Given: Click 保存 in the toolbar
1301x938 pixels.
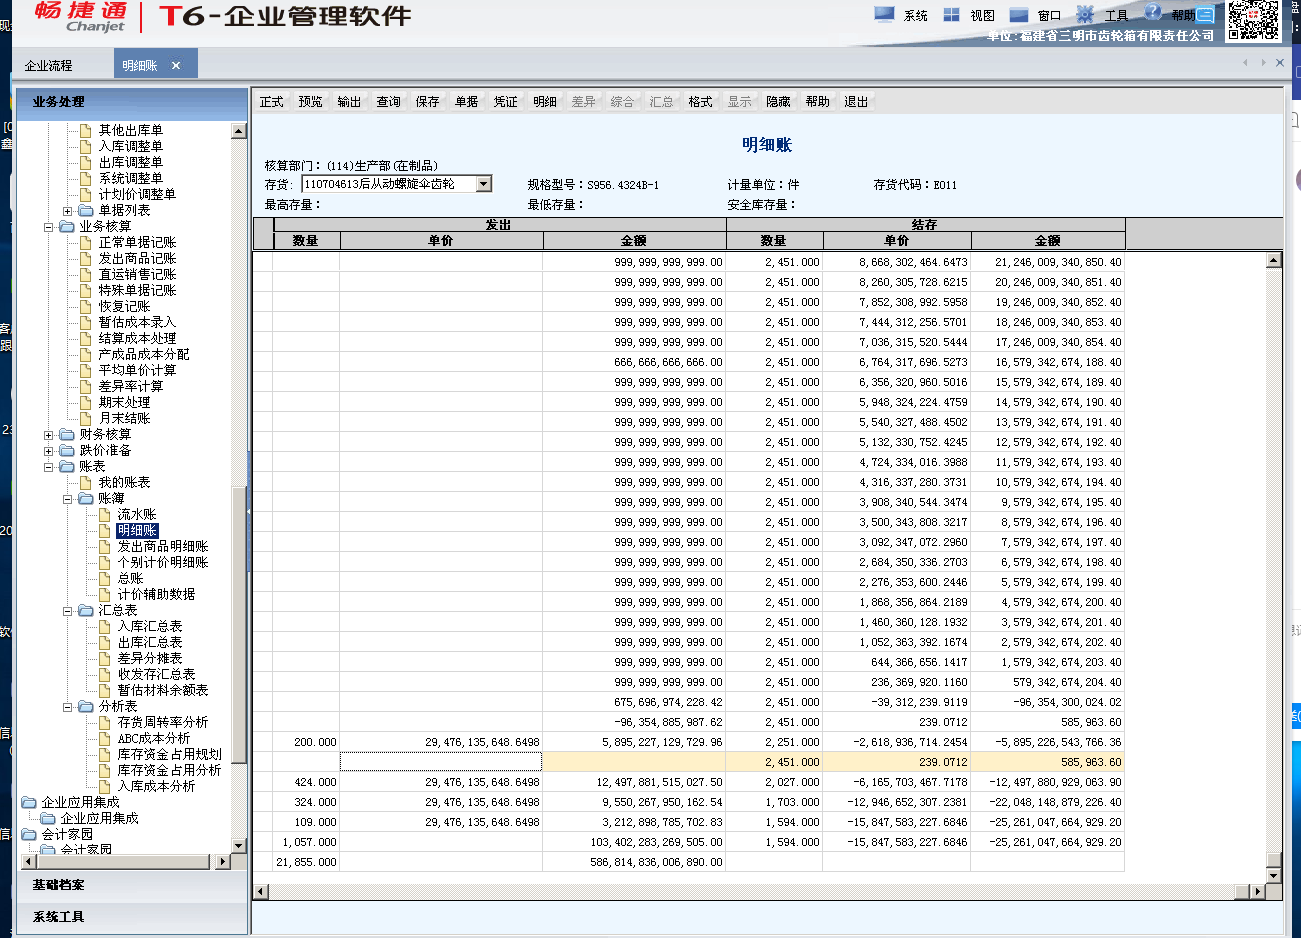Looking at the screenshot, I should pyautogui.click(x=427, y=102).
